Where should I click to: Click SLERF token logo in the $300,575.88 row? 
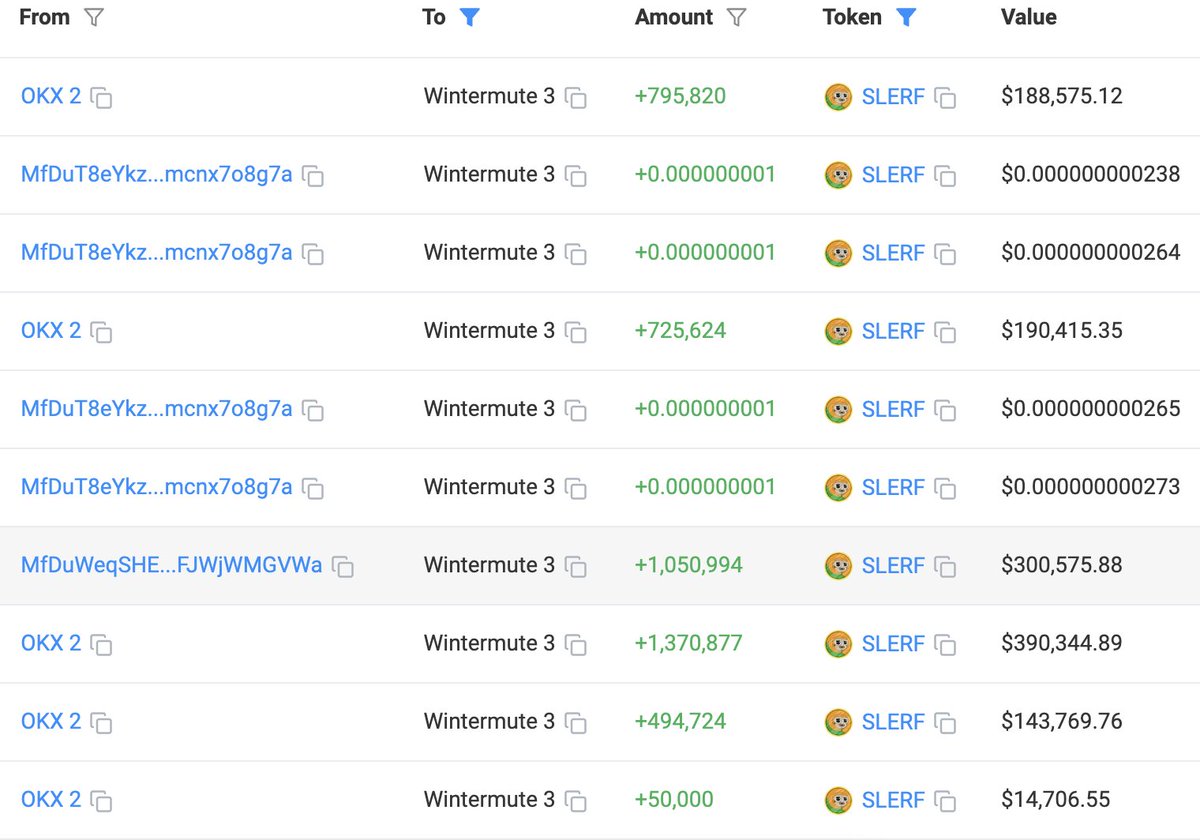click(838, 566)
